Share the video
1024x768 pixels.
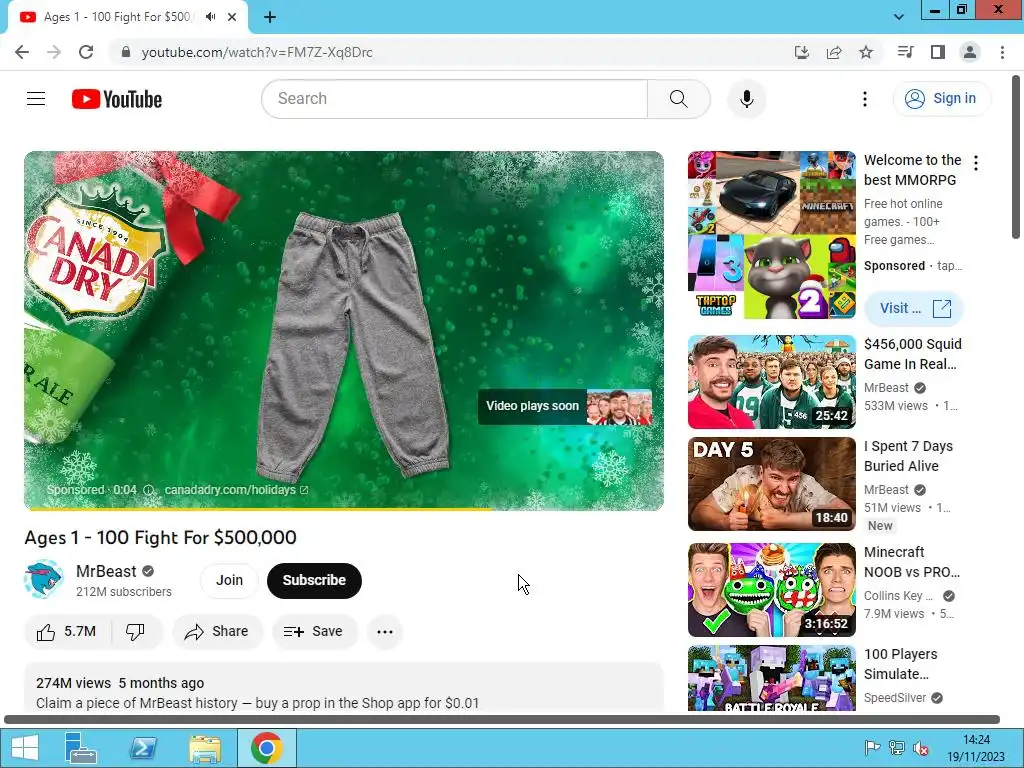[217, 632]
